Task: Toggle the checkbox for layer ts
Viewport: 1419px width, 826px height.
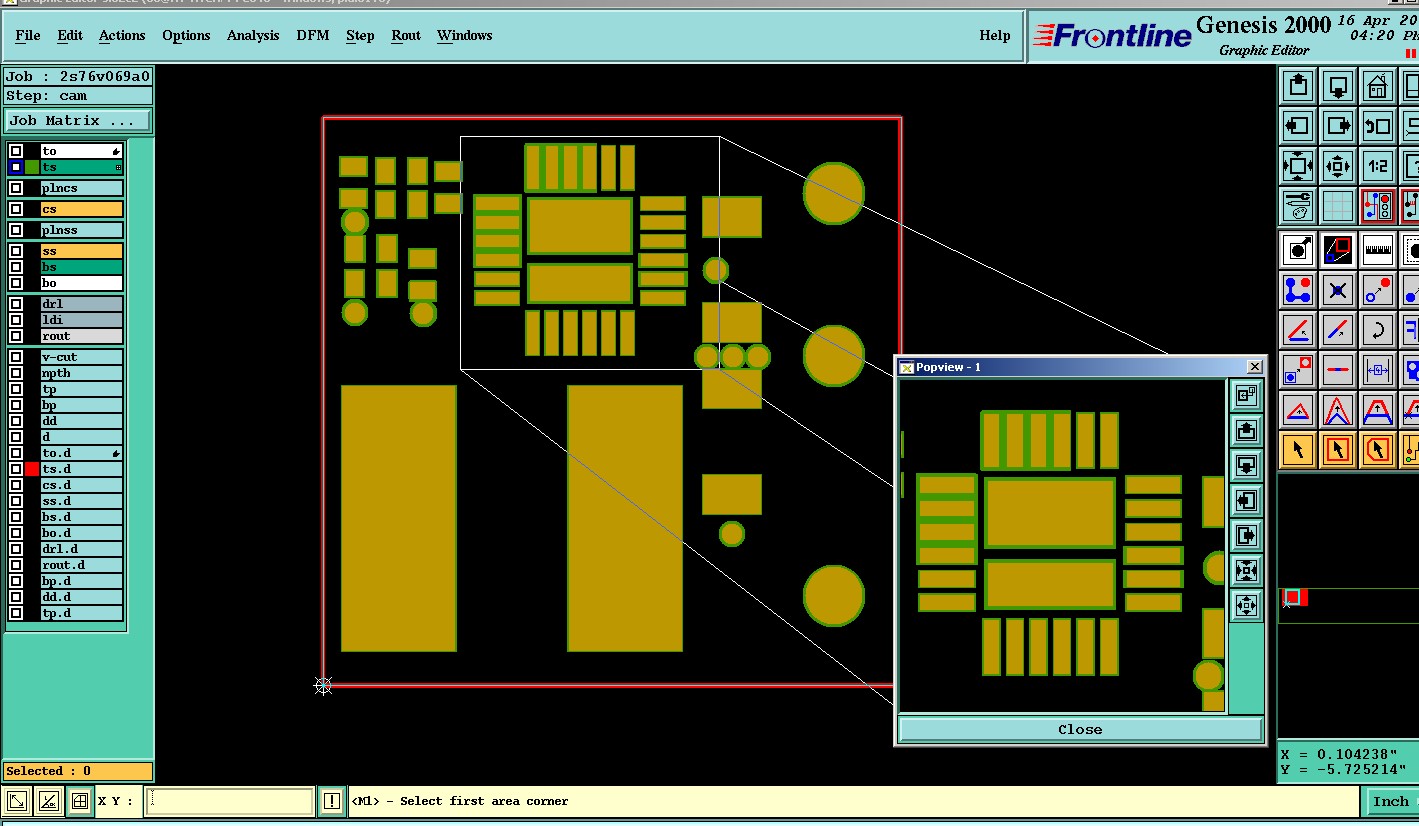Action: point(16,167)
